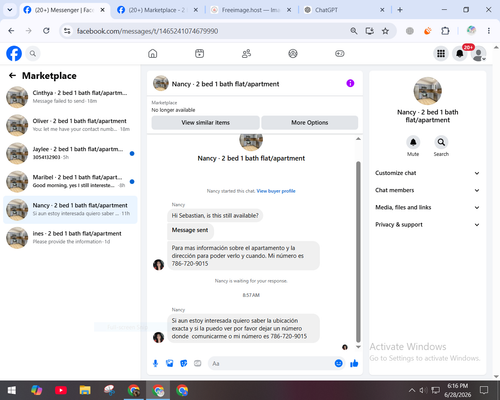
Task: Click 'Hi Sebastian, is this still available?' message
Action: pyautogui.click(x=215, y=216)
